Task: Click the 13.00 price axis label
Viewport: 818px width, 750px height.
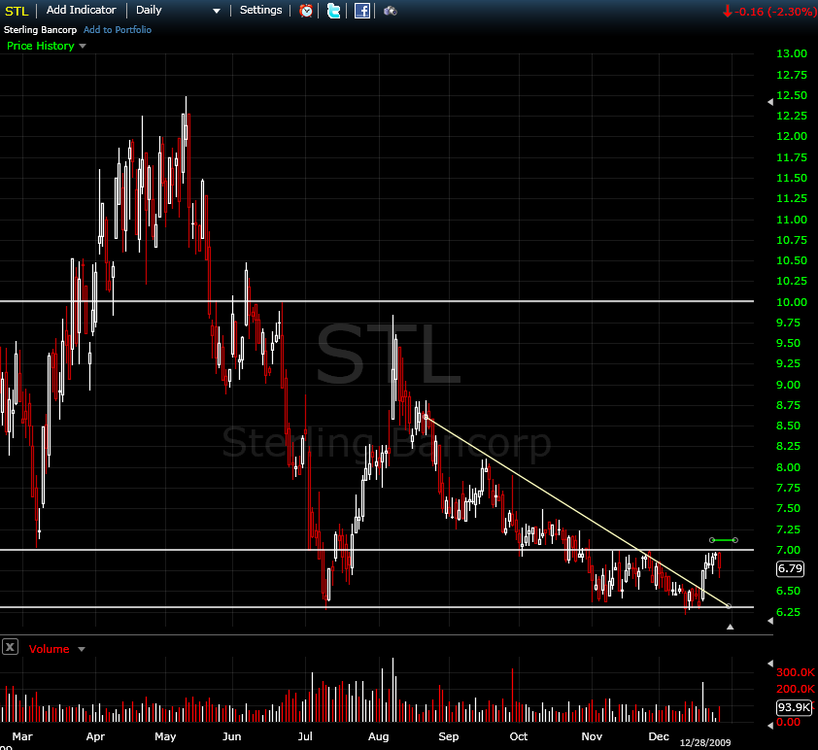Action: [791, 53]
